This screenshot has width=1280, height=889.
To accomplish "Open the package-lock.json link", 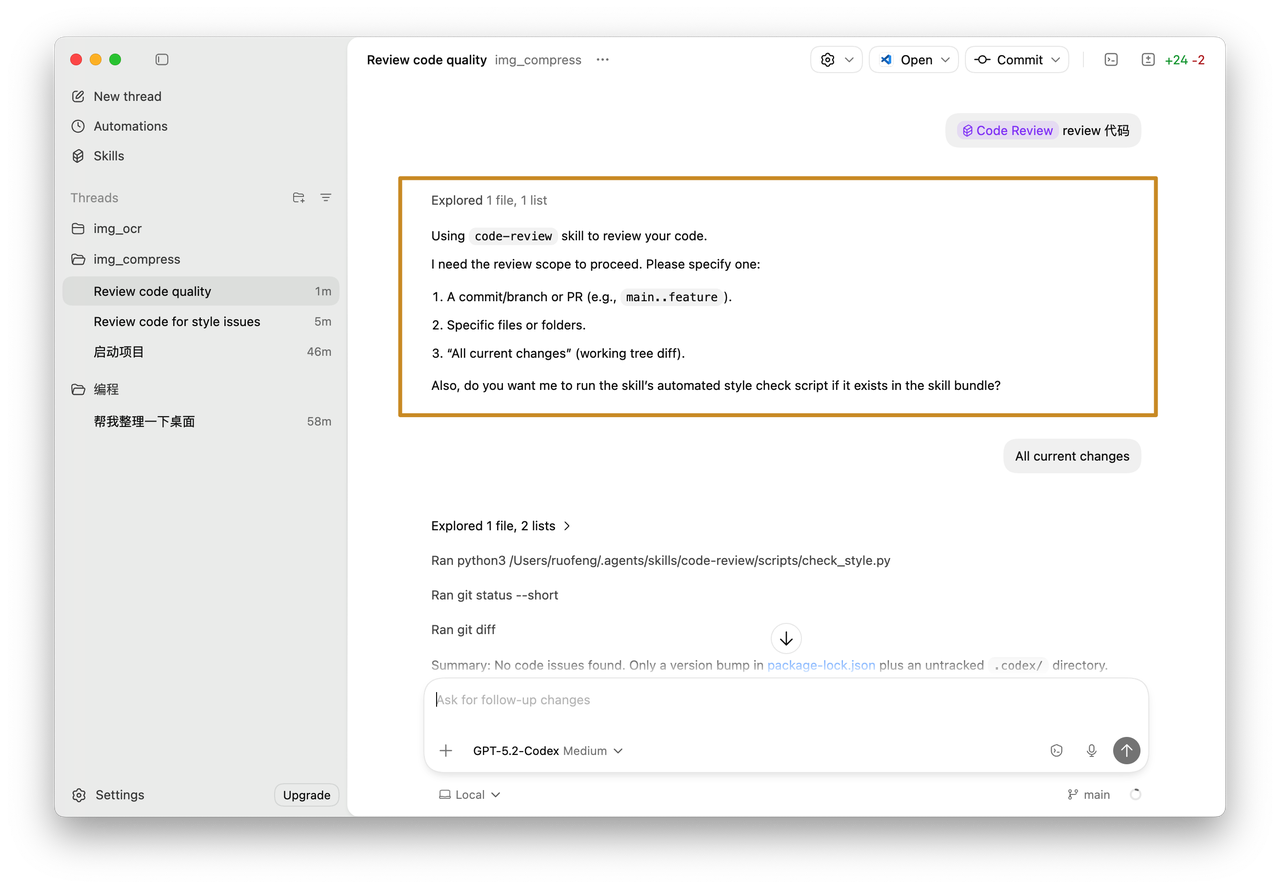I will pyautogui.click(x=820, y=665).
